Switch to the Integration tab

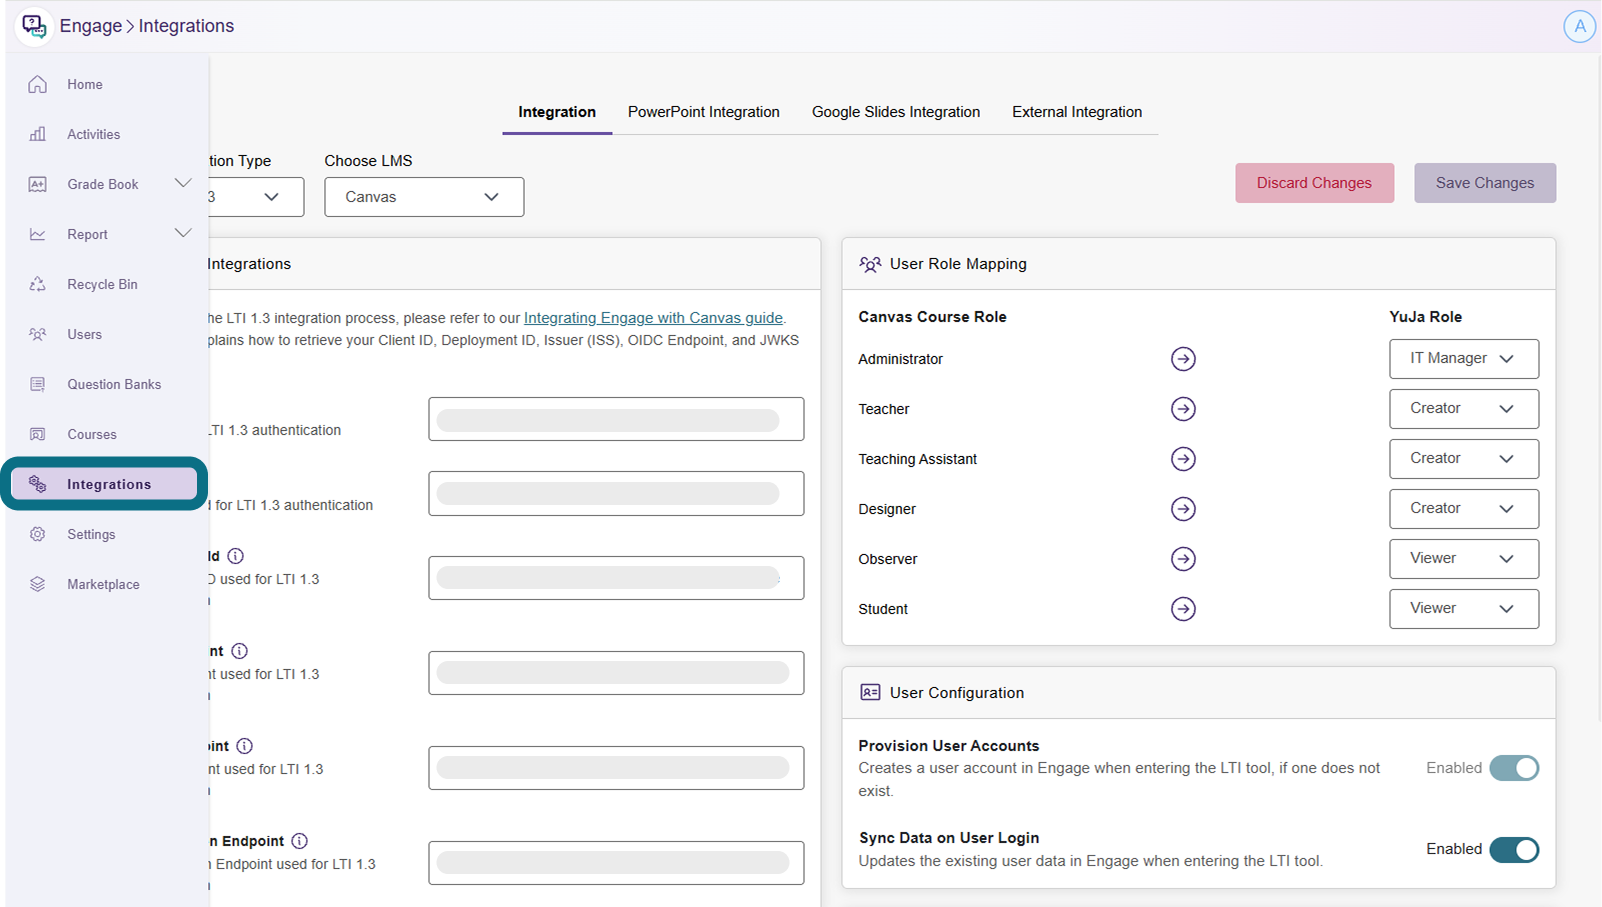557,112
